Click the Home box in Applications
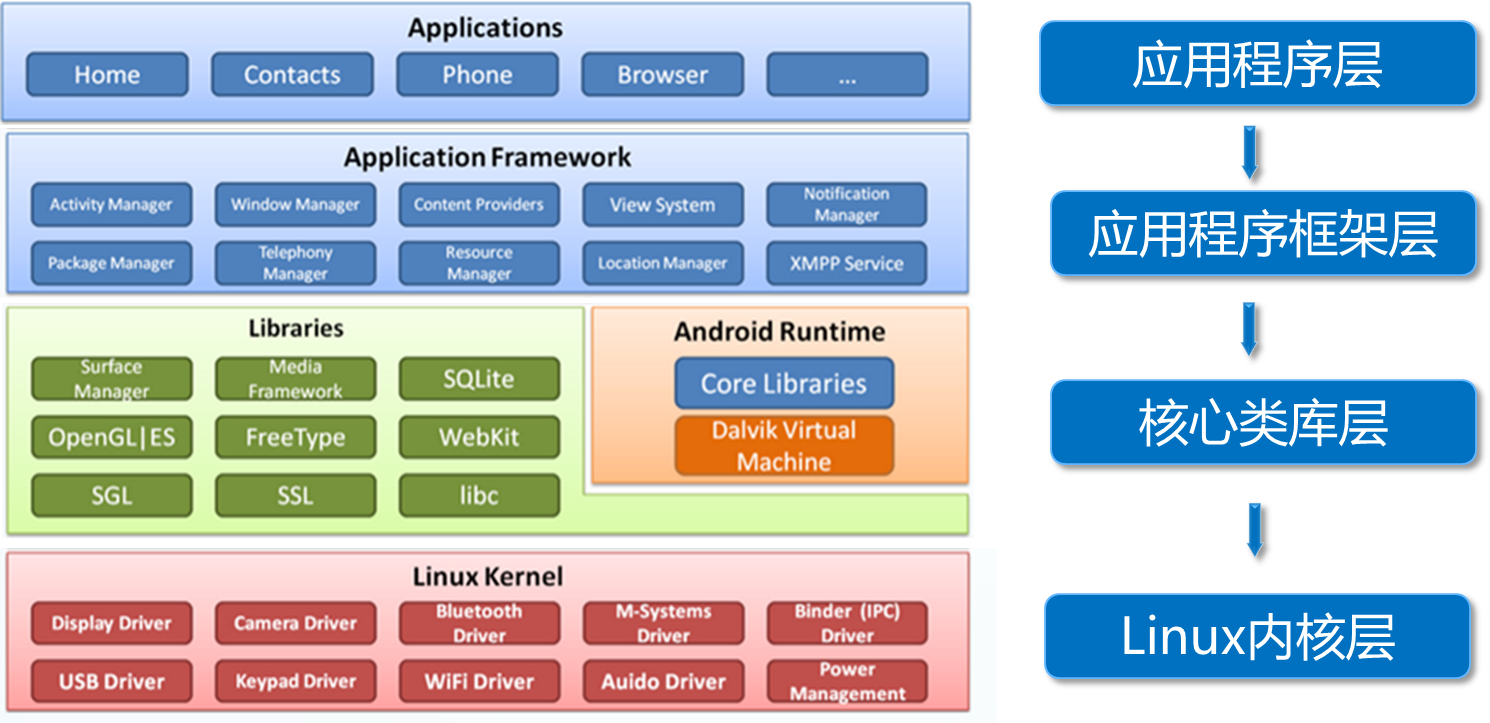The width and height of the screenshot is (1490, 723). point(107,75)
